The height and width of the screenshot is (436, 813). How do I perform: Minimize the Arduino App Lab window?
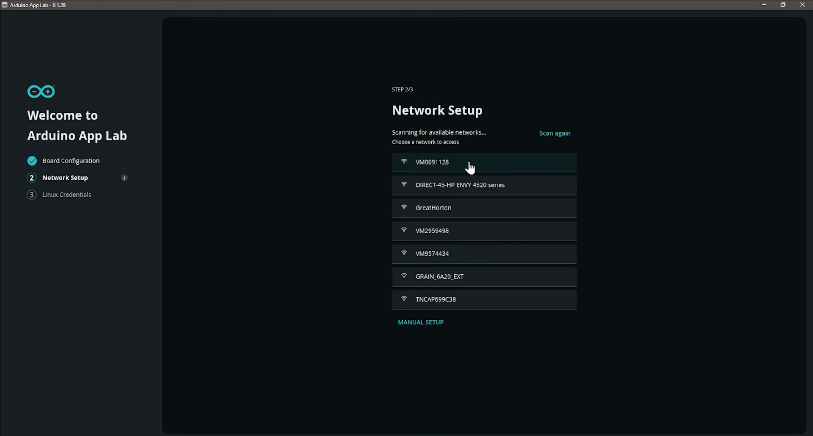(x=764, y=5)
